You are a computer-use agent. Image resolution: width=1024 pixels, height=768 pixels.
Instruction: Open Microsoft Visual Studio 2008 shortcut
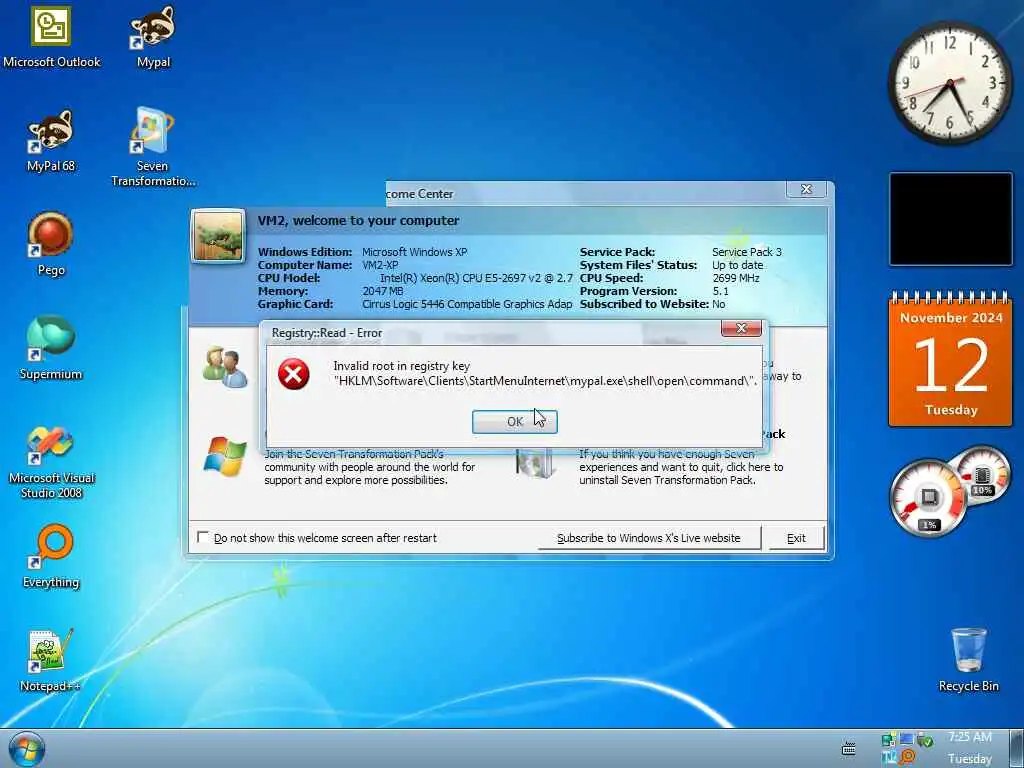coord(51,463)
